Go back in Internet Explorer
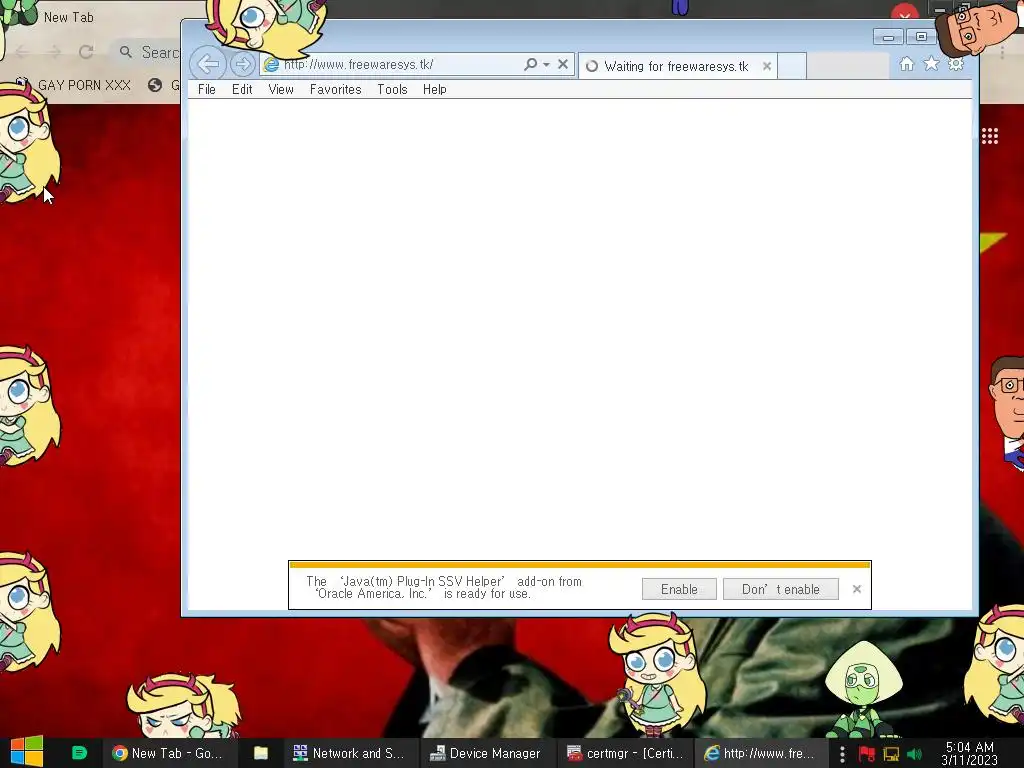The width and height of the screenshot is (1024, 768). (208, 64)
